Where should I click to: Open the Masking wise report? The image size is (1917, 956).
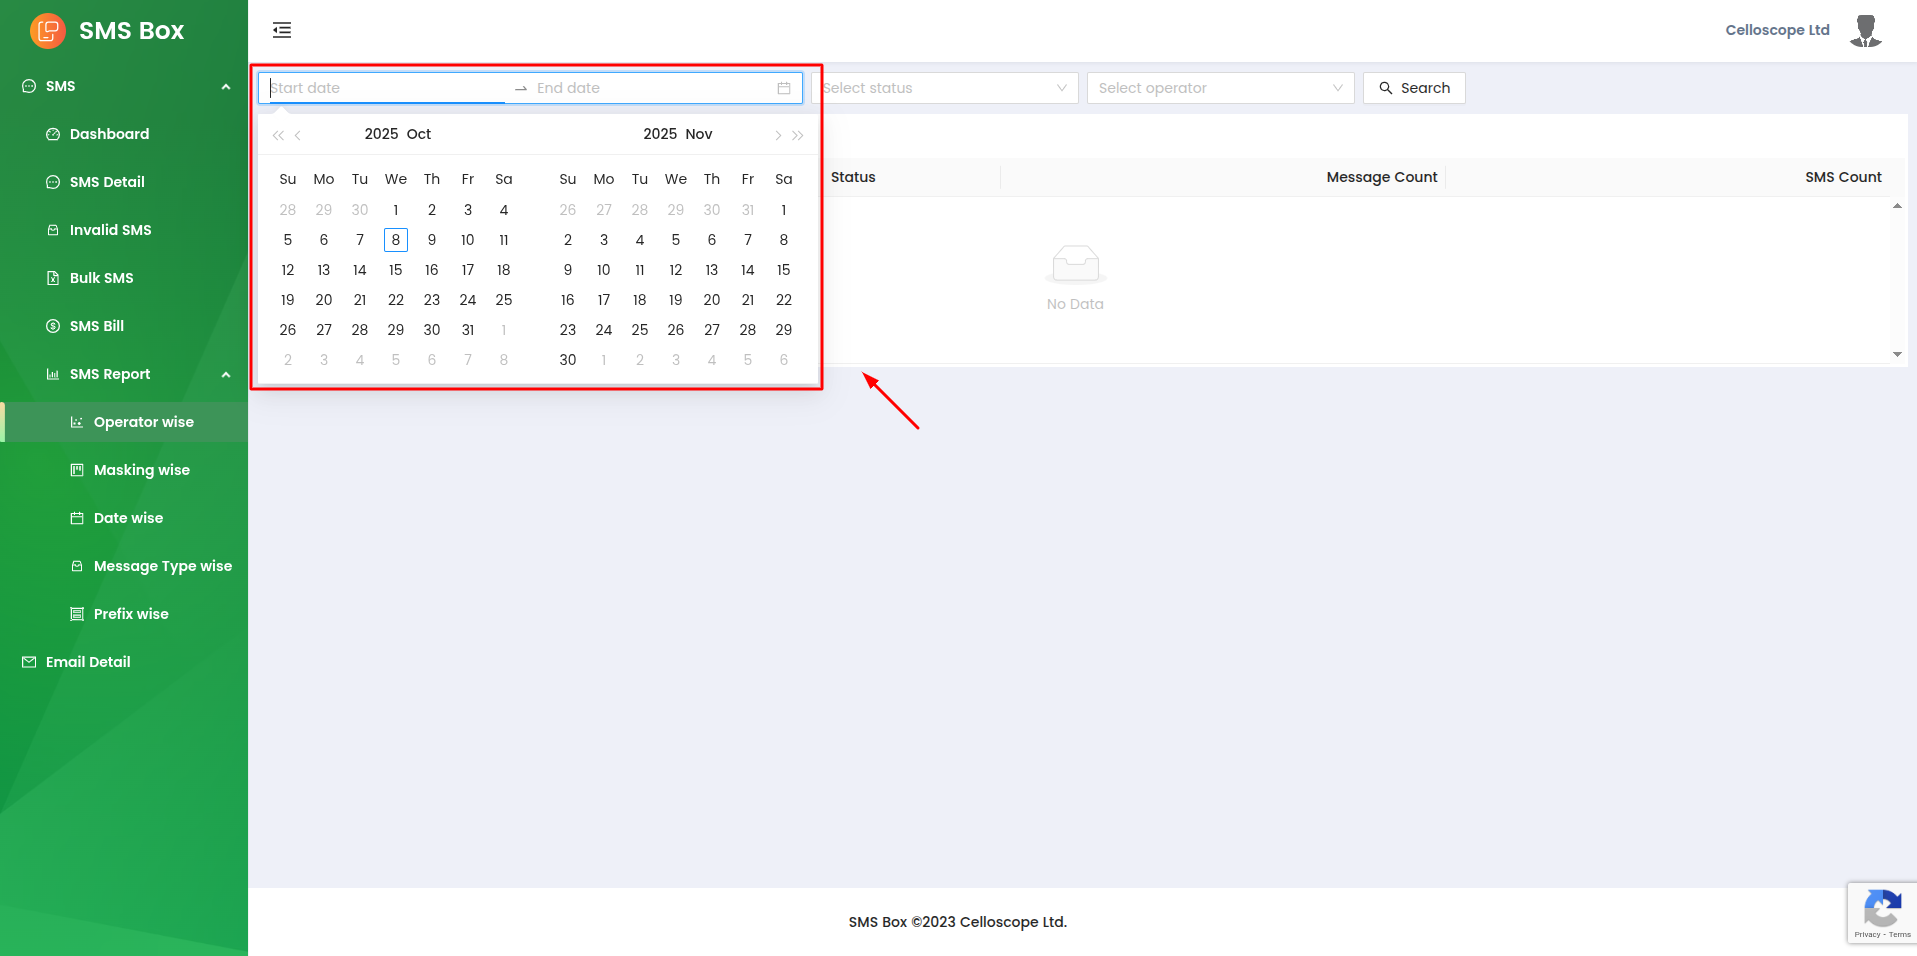pyautogui.click(x=141, y=470)
